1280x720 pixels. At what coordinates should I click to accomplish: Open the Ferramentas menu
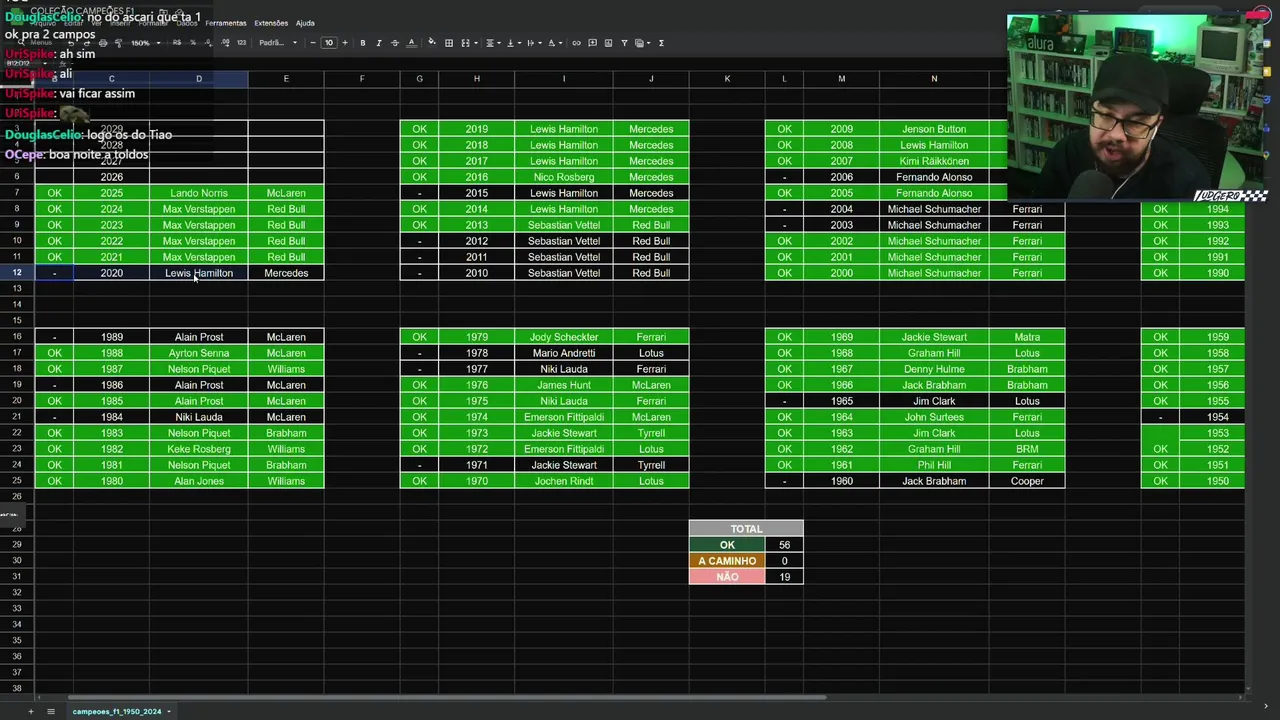coord(225,23)
